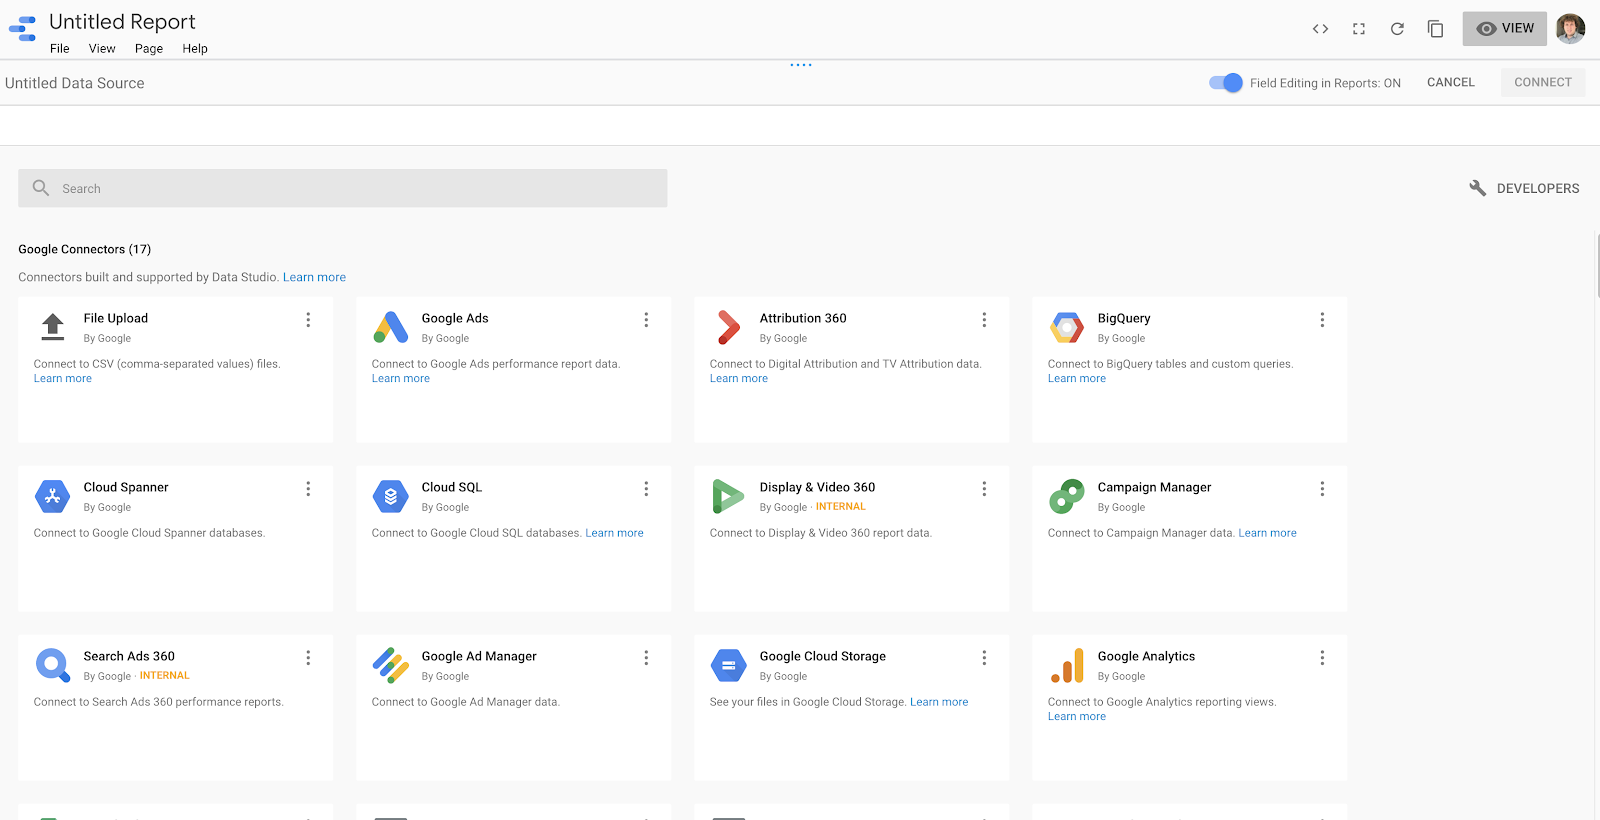Image resolution: width=1600 pixels, height=820 pixels.
Task: Click the panel drag handle dots
Action: [x=801, y=65]
